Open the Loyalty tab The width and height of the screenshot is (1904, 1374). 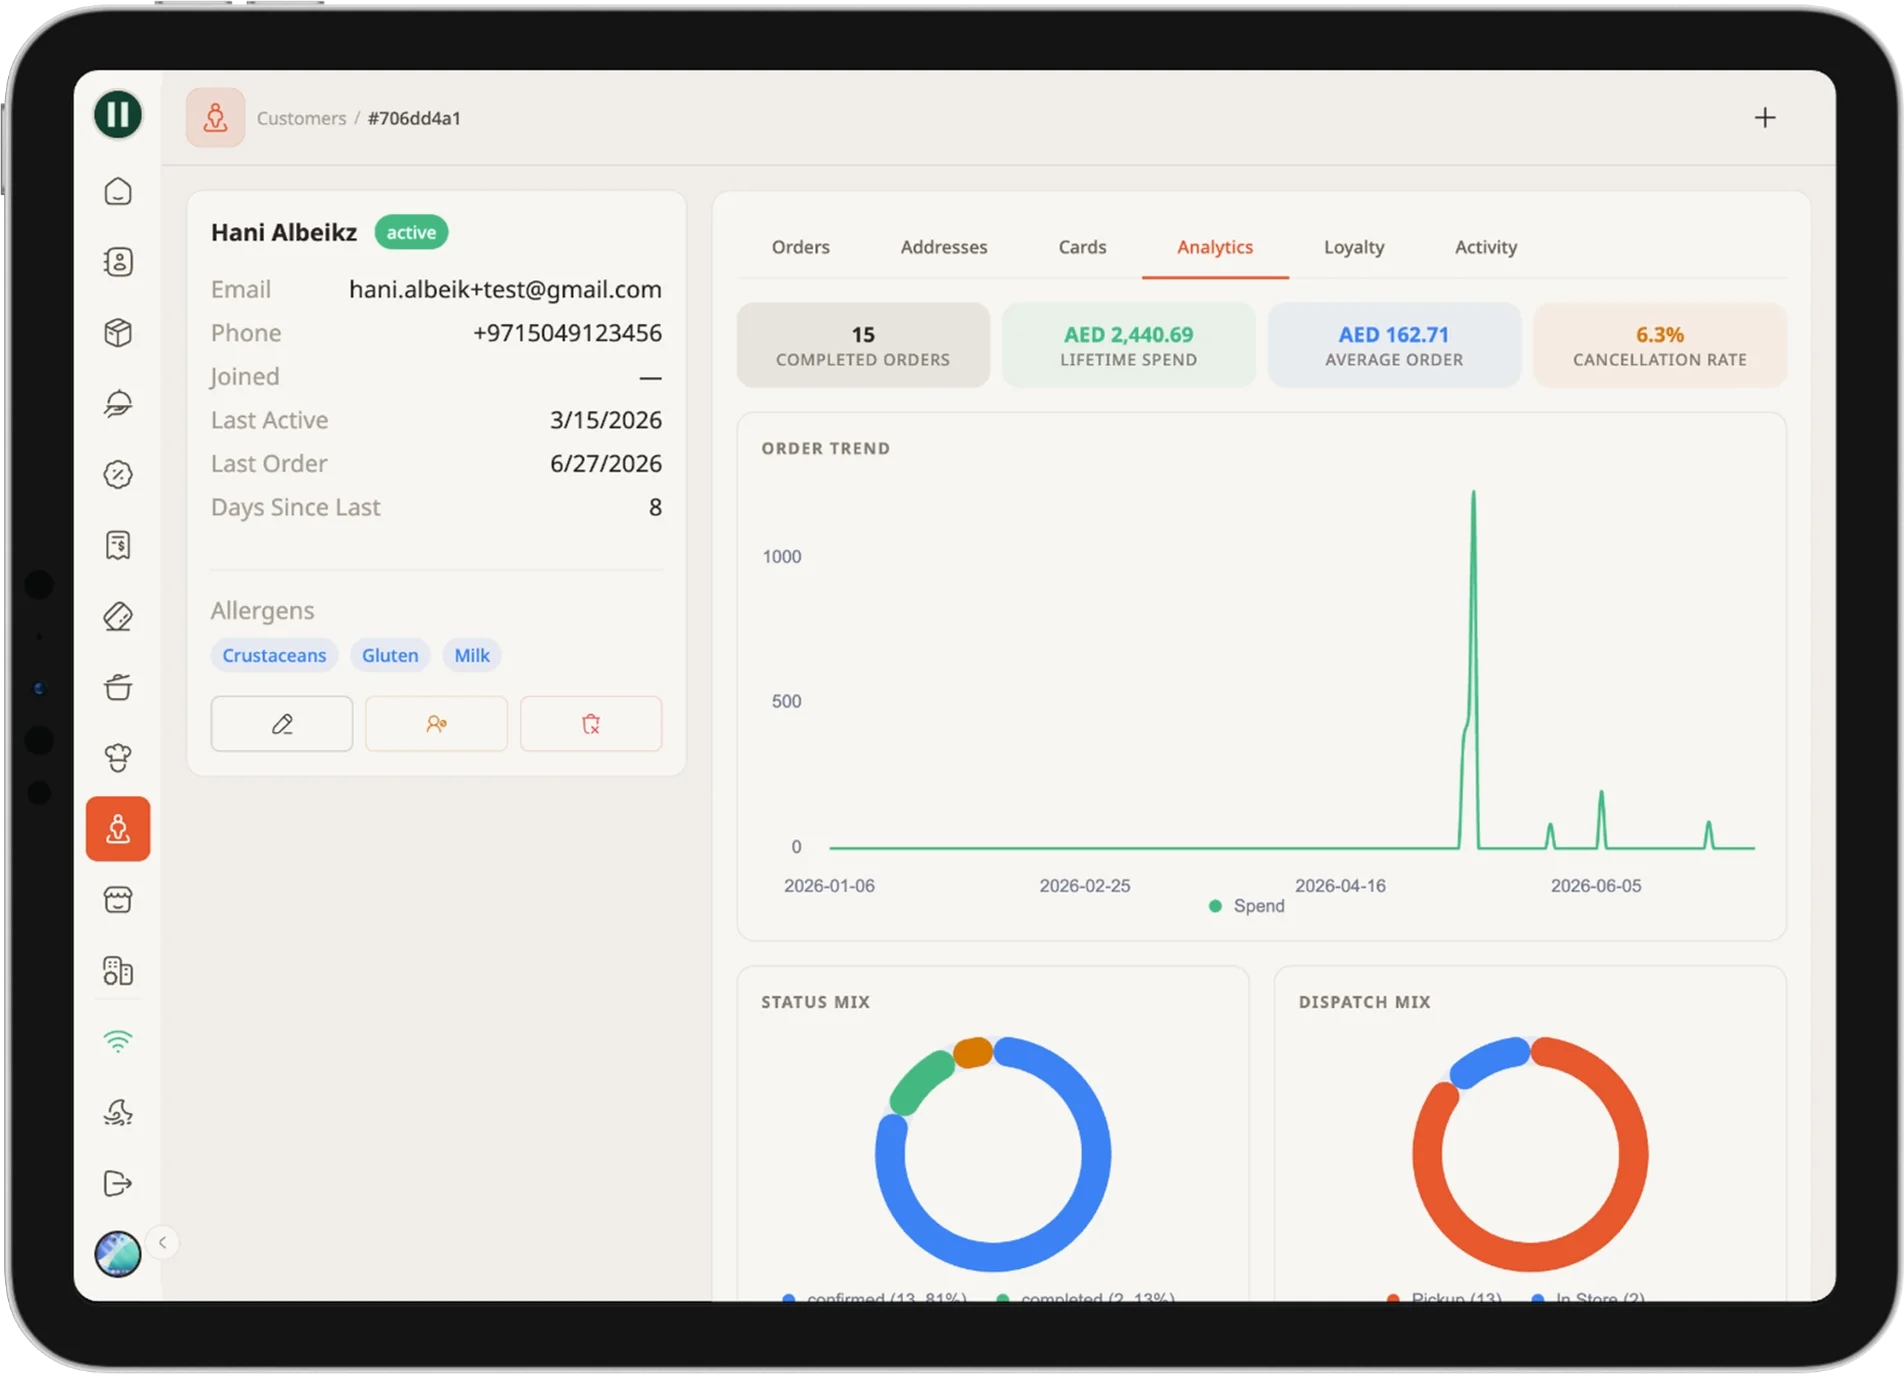[x=1354, y=247]
